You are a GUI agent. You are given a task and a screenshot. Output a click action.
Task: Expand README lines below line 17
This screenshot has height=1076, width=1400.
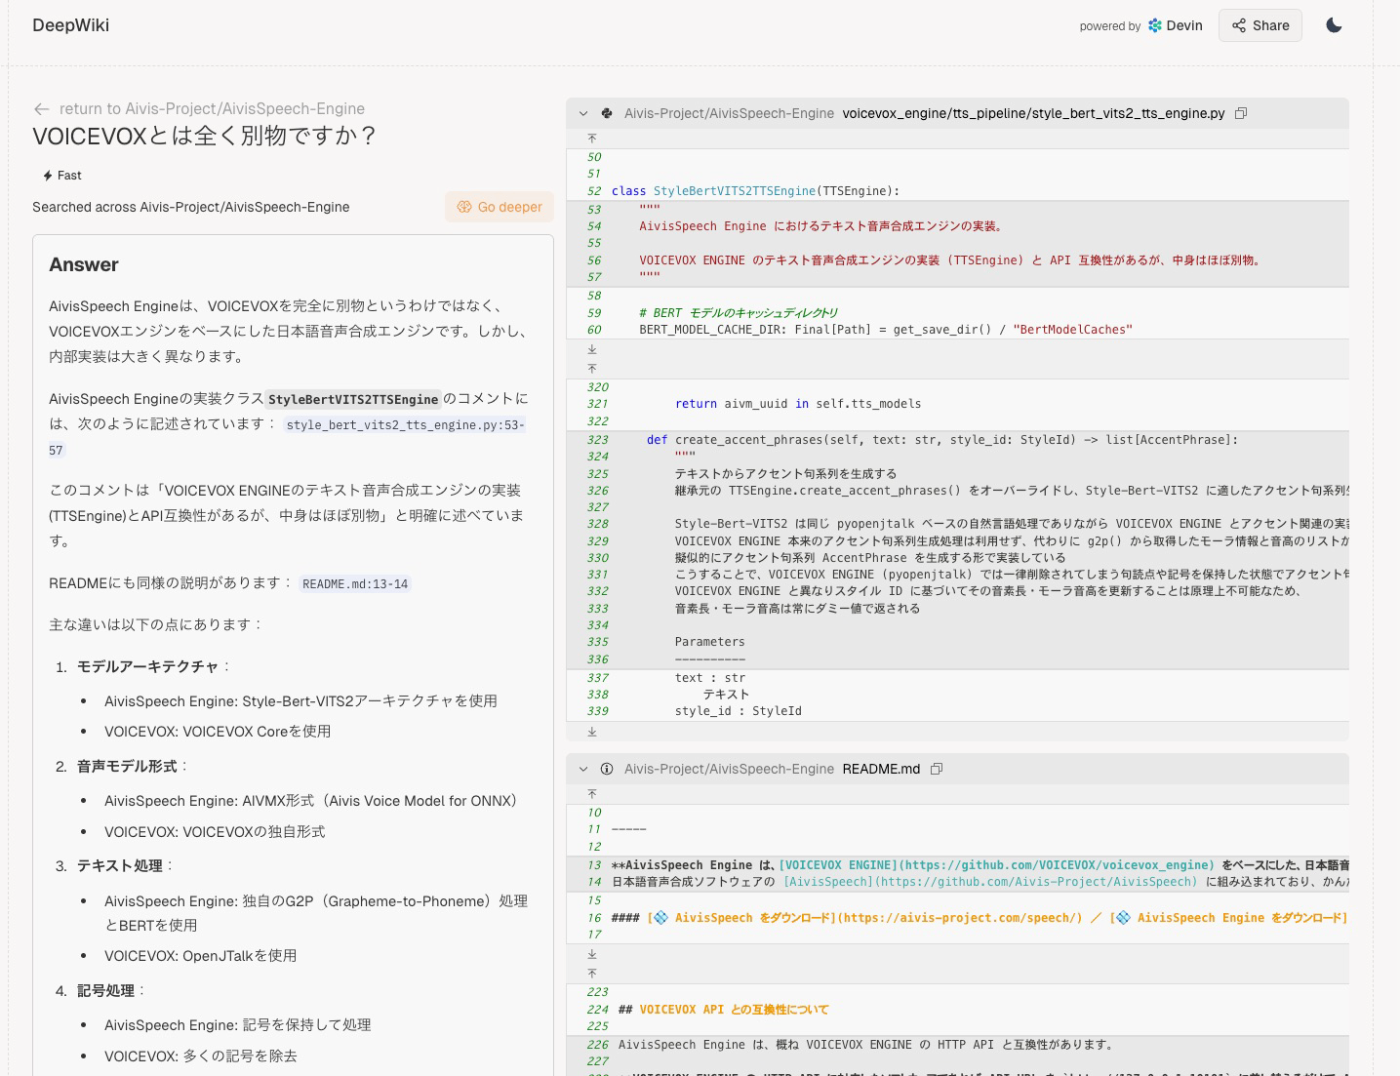pyautogui.click(x=592, y=954)
